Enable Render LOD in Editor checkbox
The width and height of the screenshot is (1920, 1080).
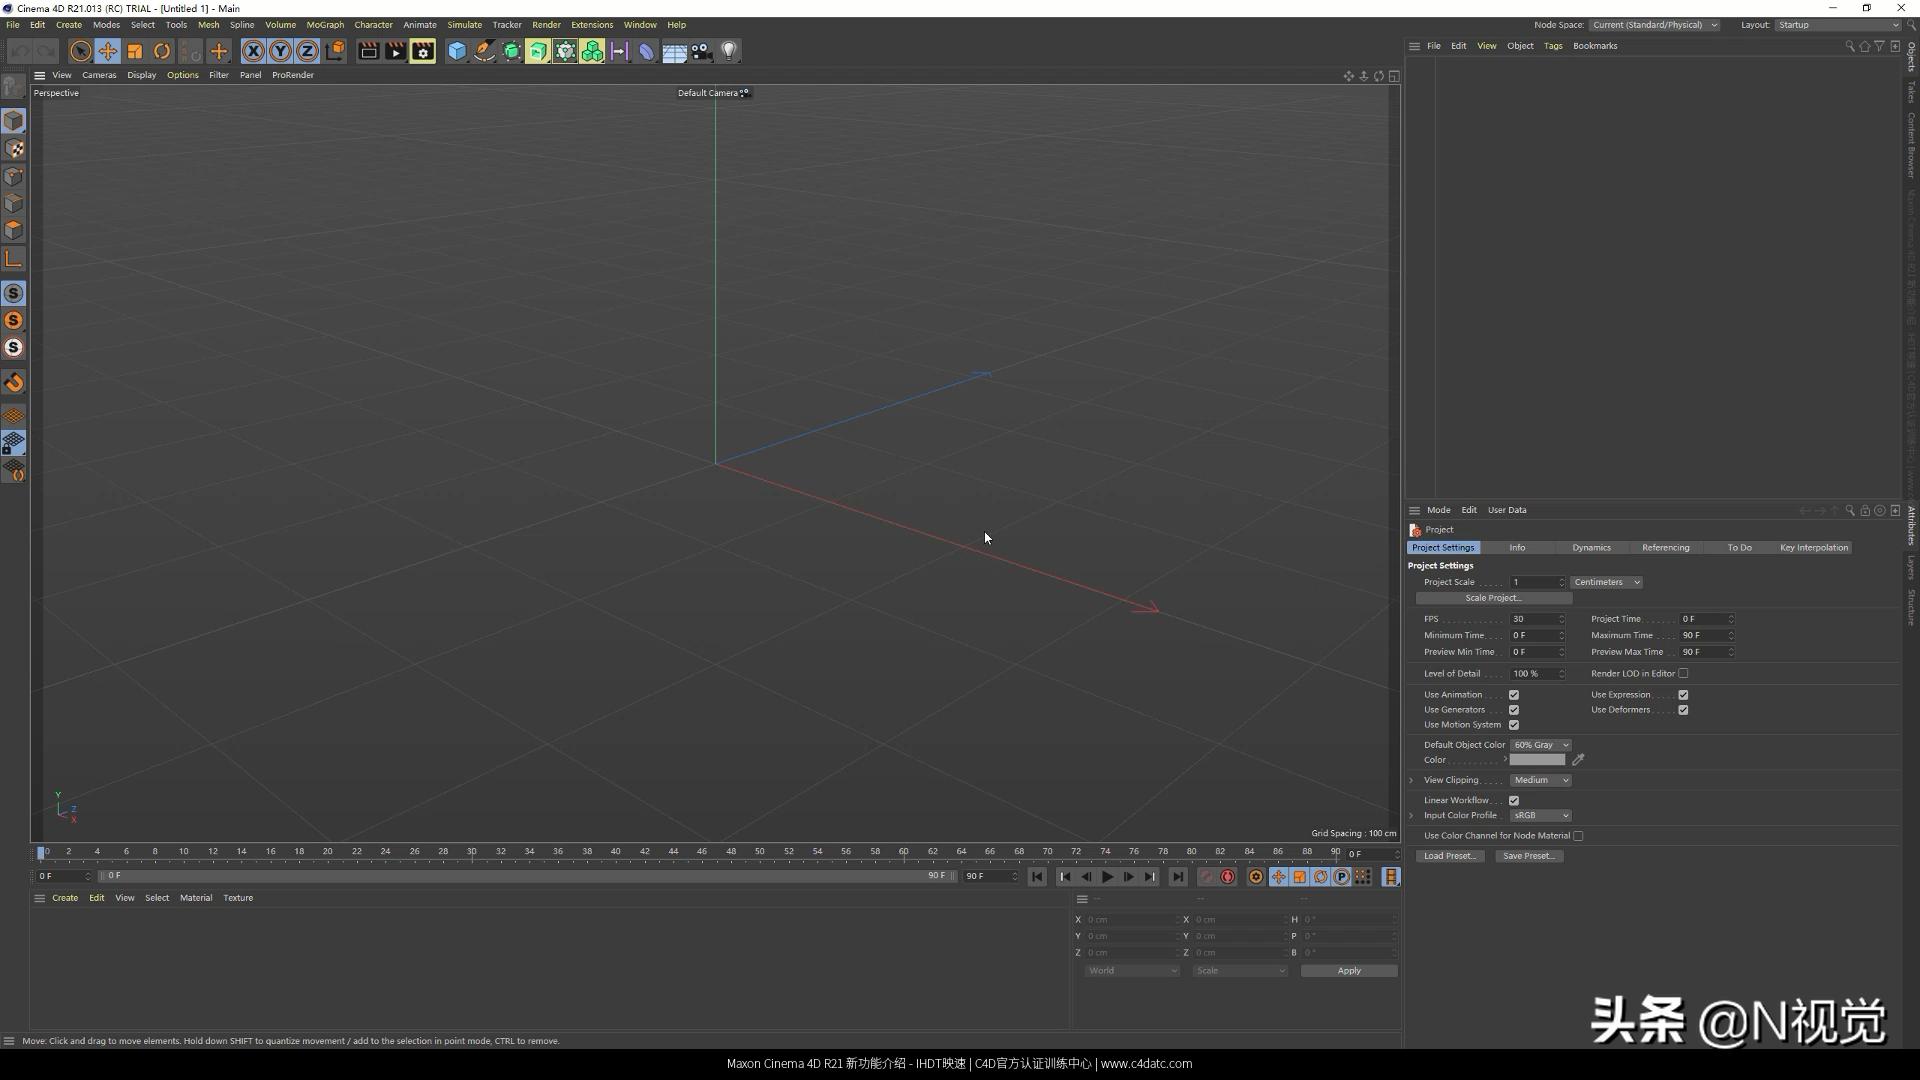[x=1683, y=674]
